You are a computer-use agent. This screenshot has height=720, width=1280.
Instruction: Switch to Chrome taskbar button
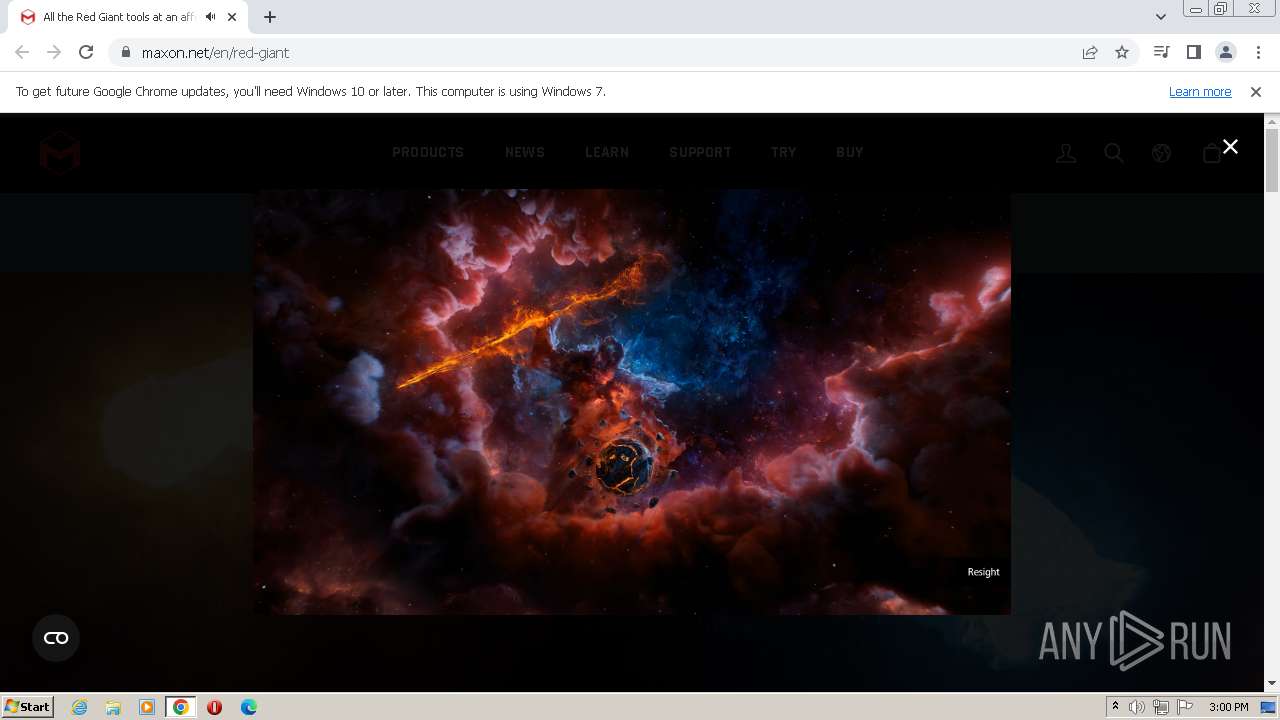point(181,707)
